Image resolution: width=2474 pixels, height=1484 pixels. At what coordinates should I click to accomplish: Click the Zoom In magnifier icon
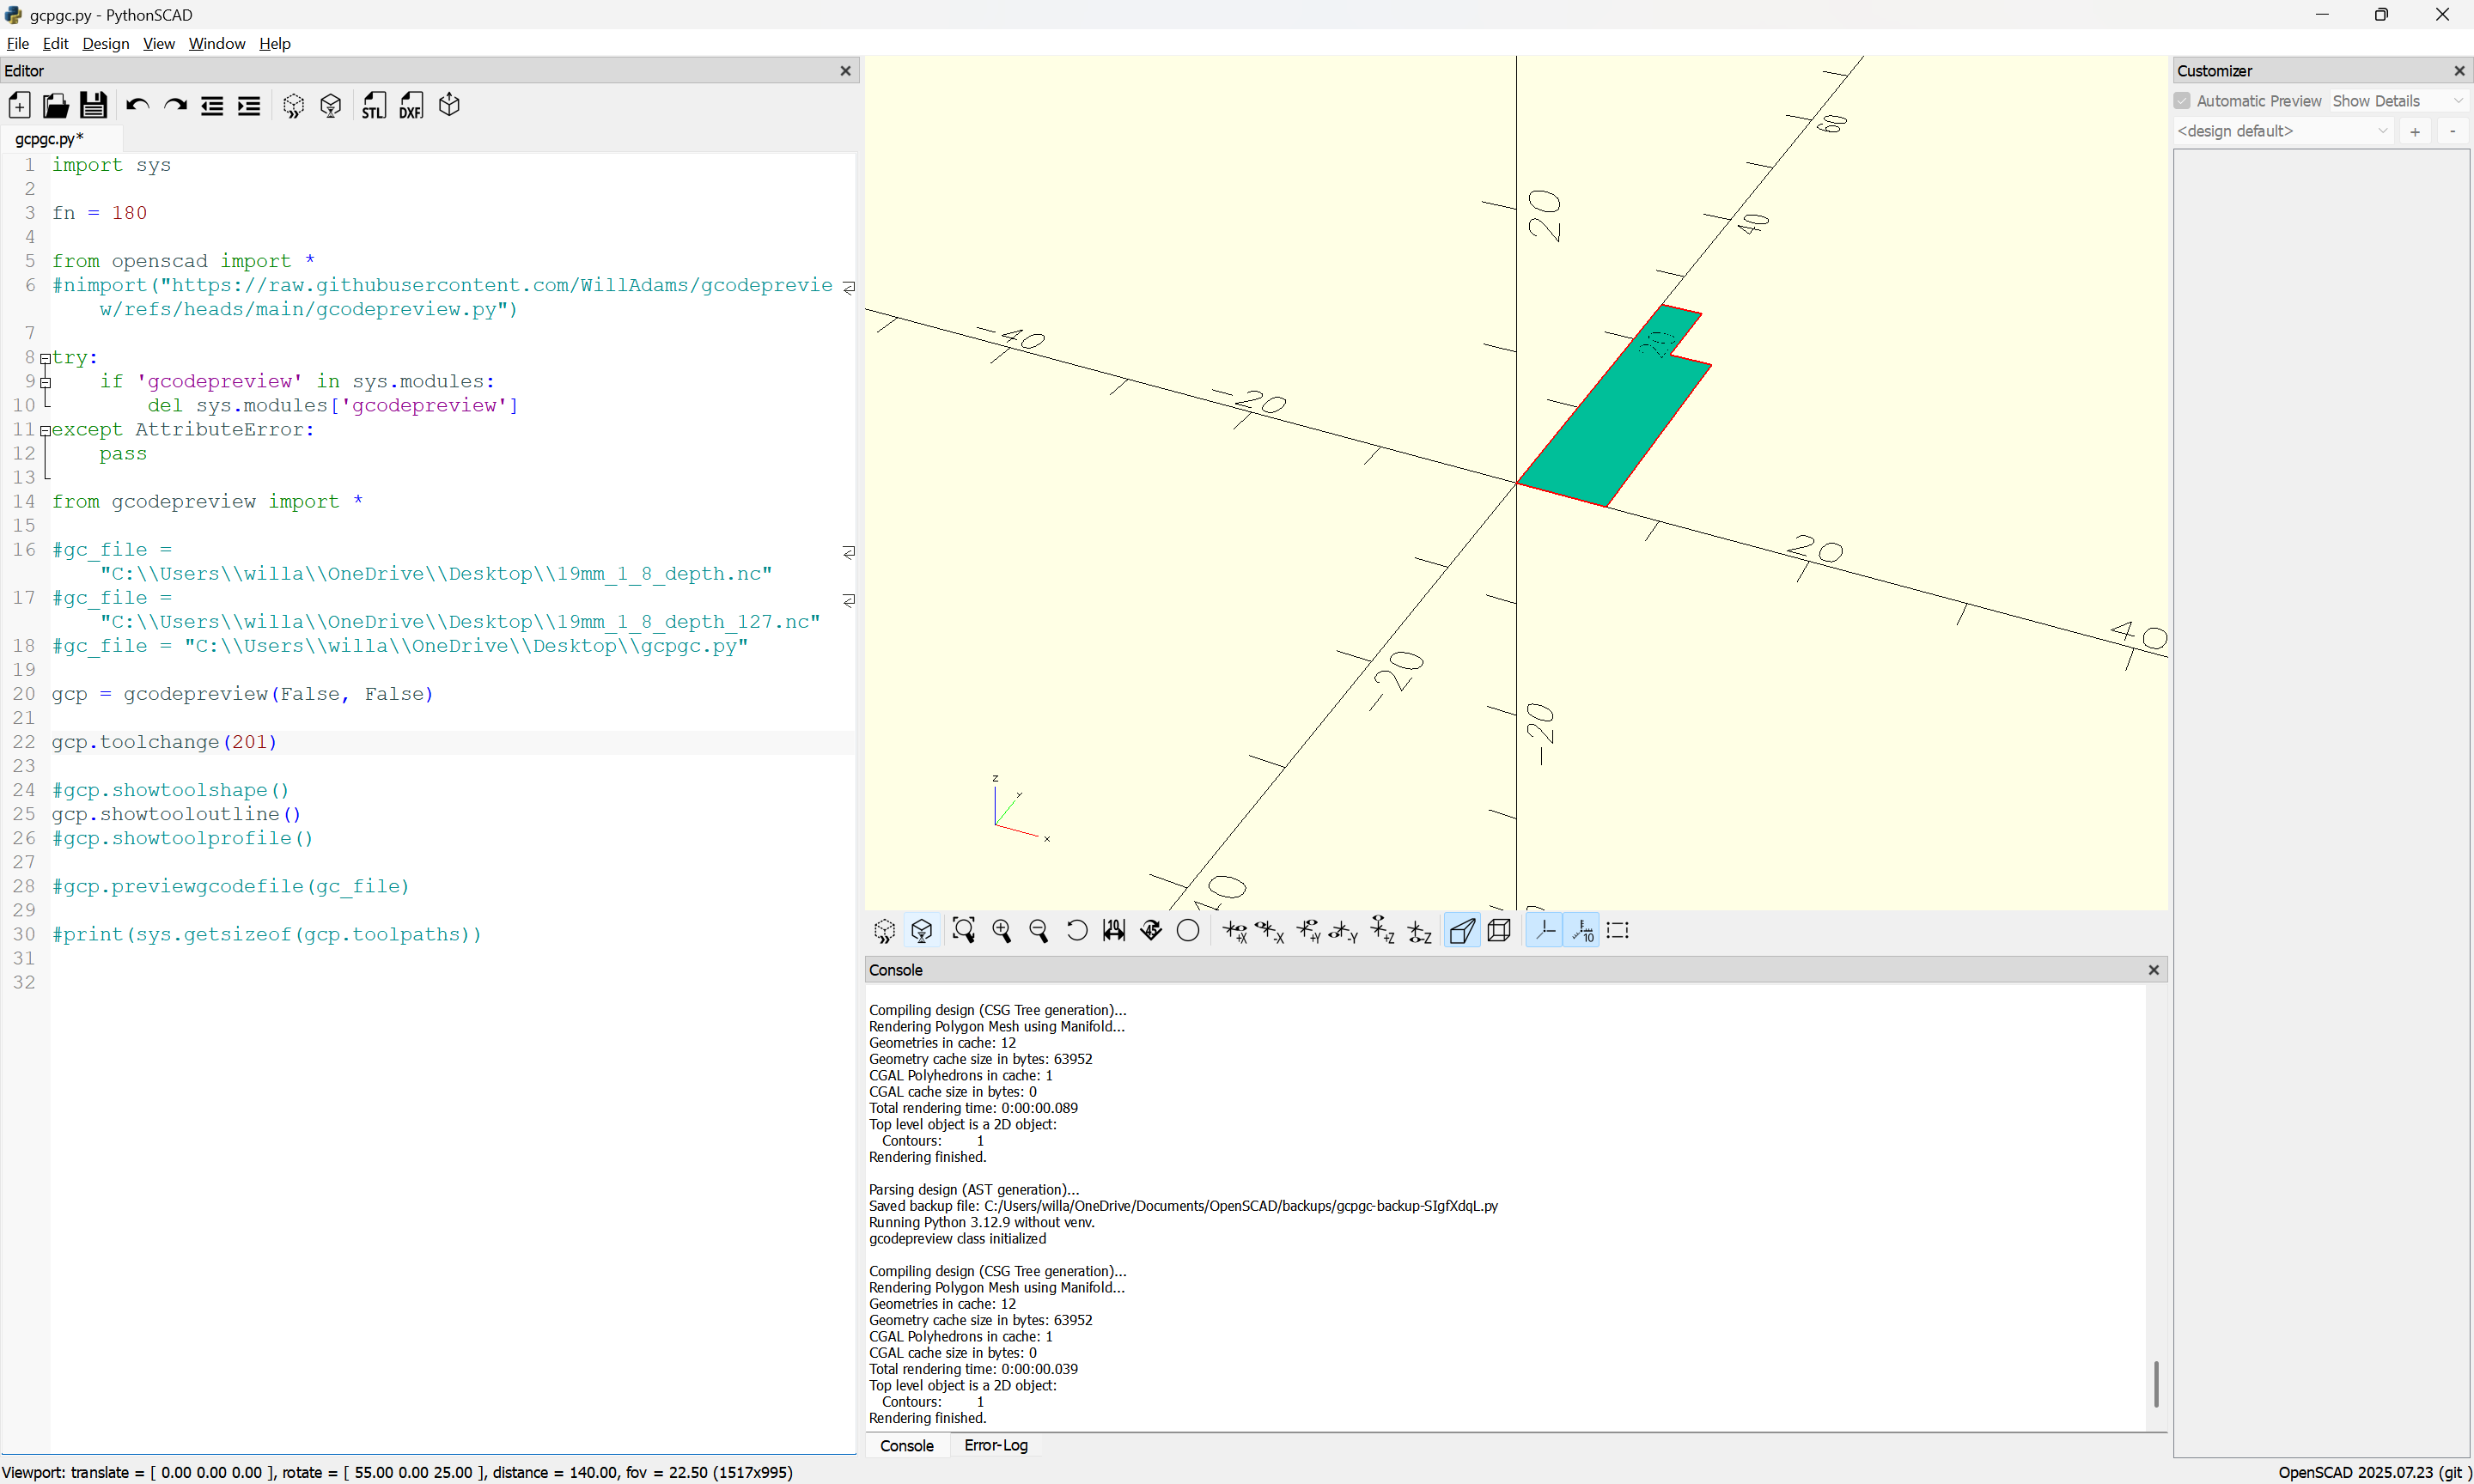click(x=1001, y=931)
